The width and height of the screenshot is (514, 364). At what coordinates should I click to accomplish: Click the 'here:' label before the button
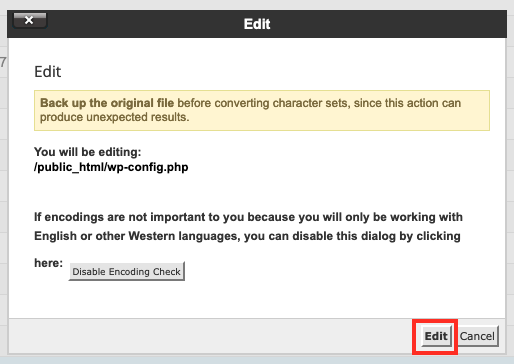click(48, 263)
